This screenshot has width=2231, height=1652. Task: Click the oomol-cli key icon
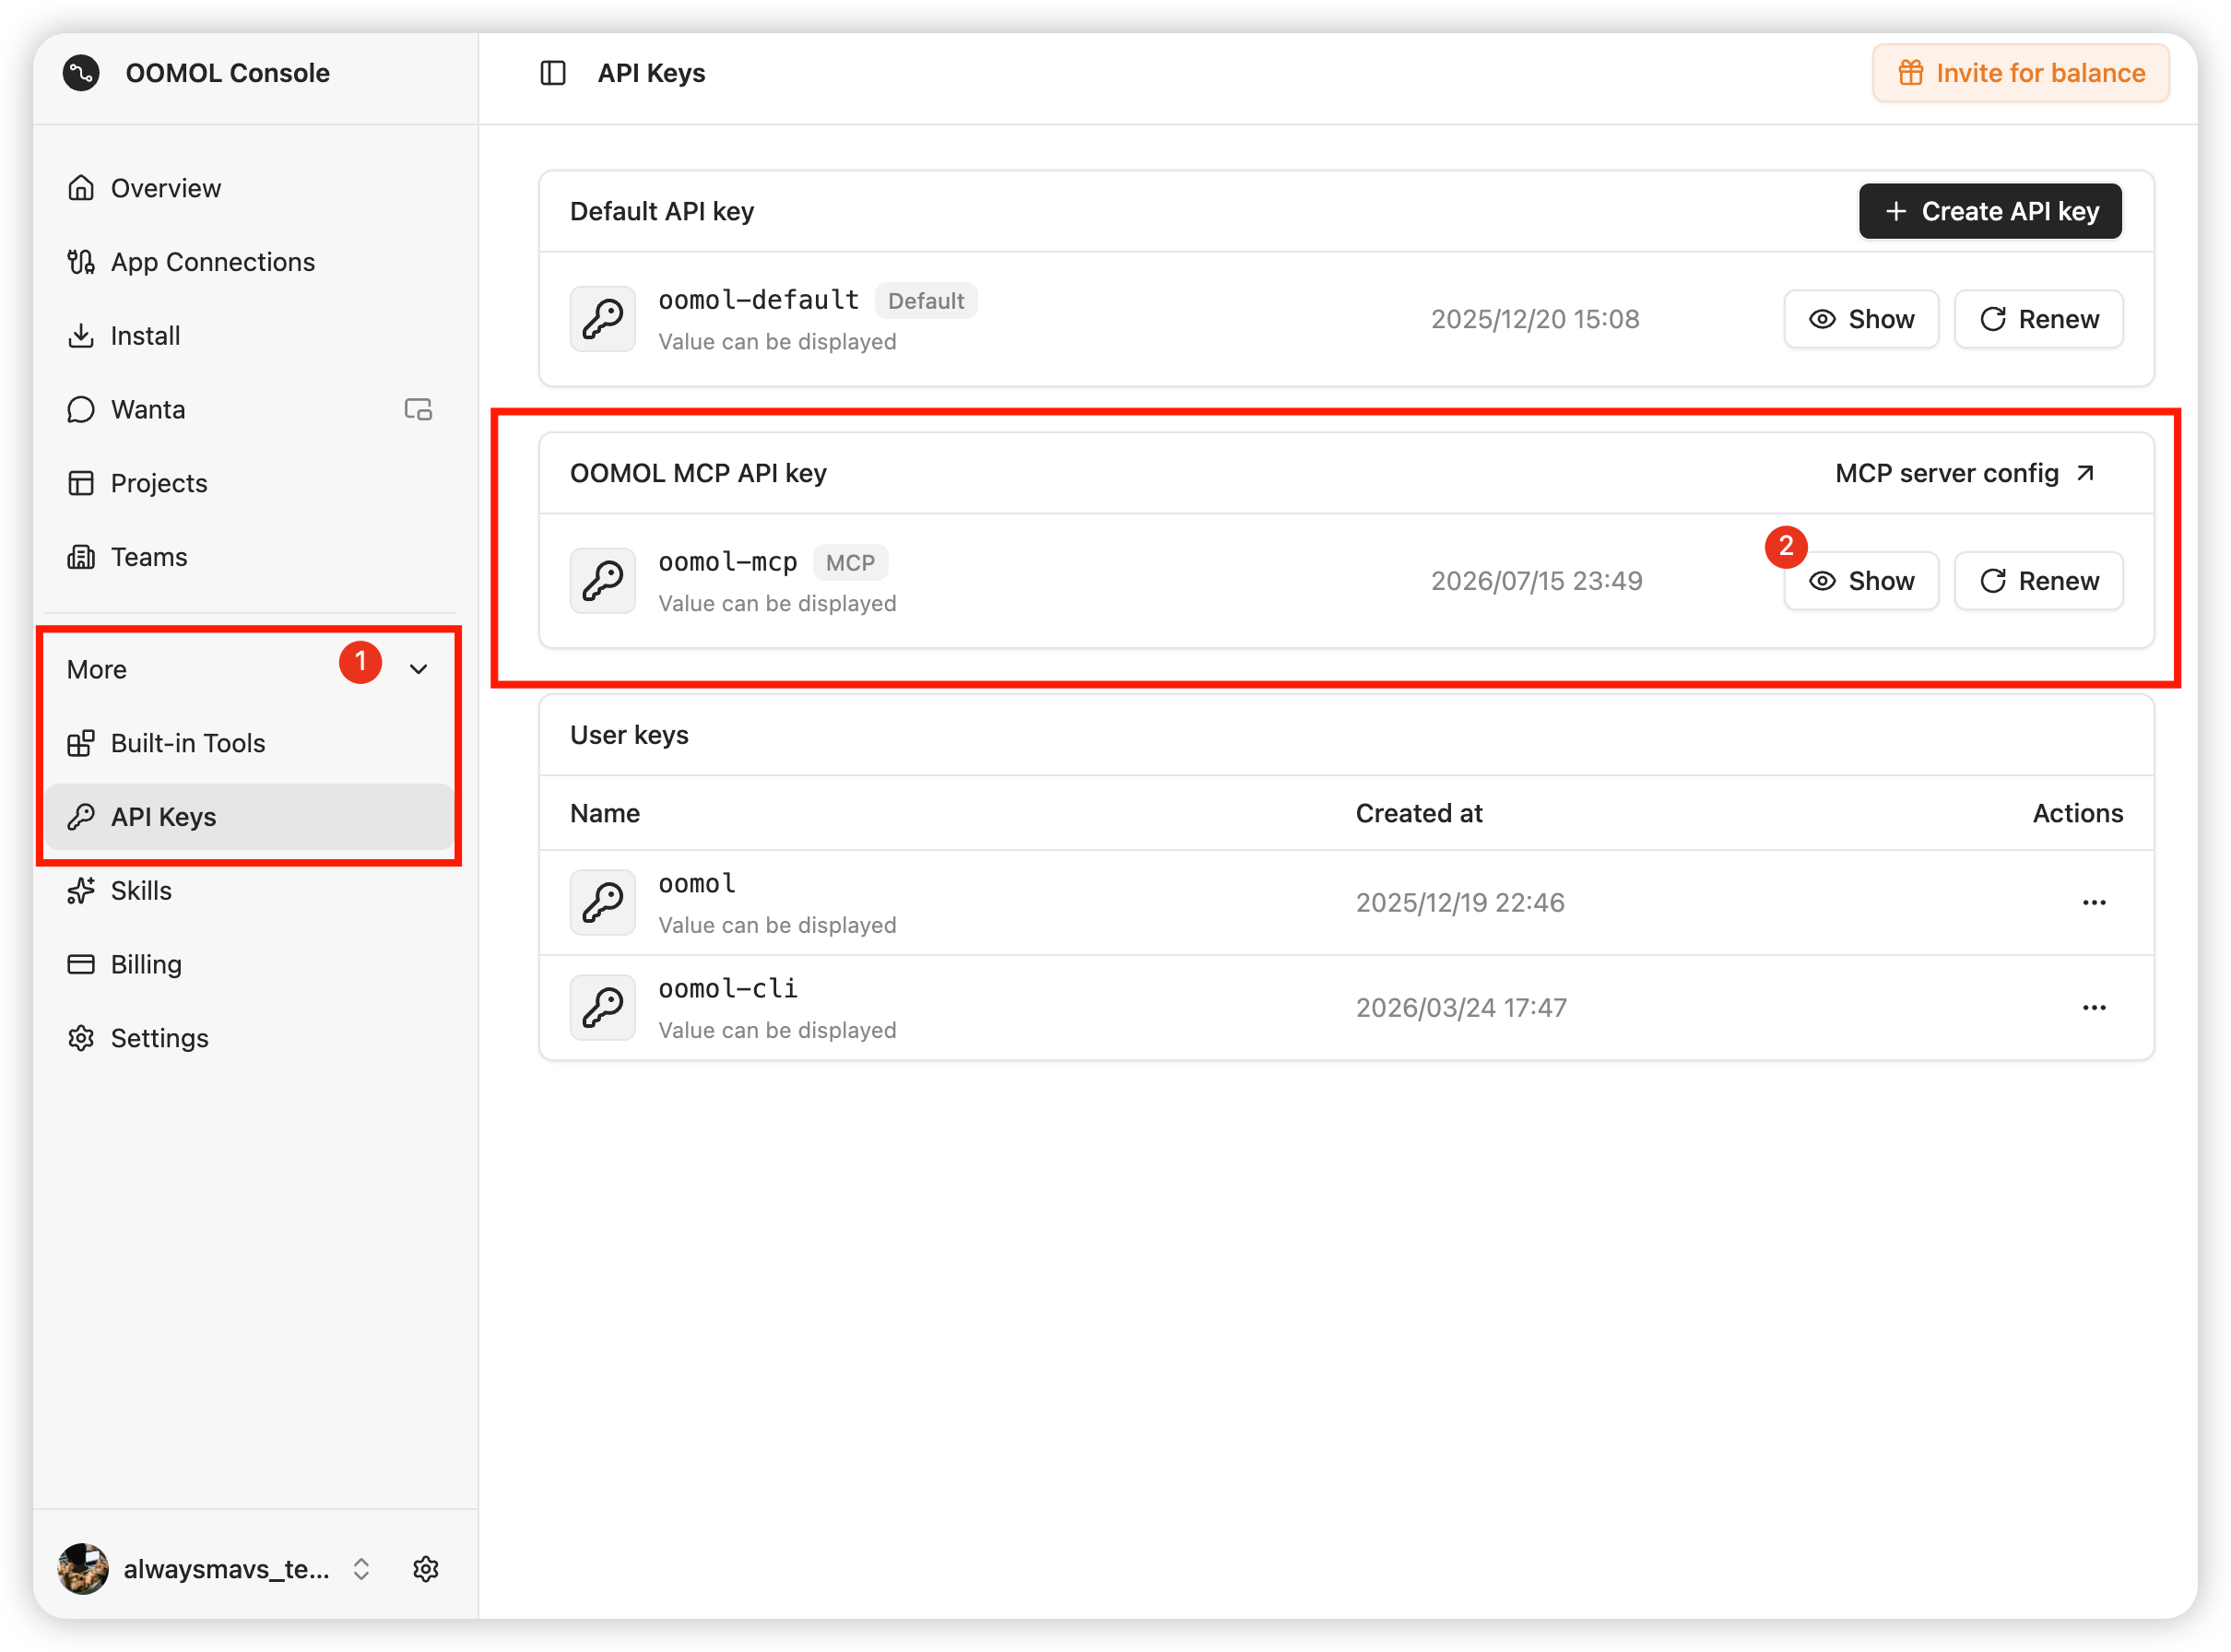pyautogui.click(x=603, y=1009)
